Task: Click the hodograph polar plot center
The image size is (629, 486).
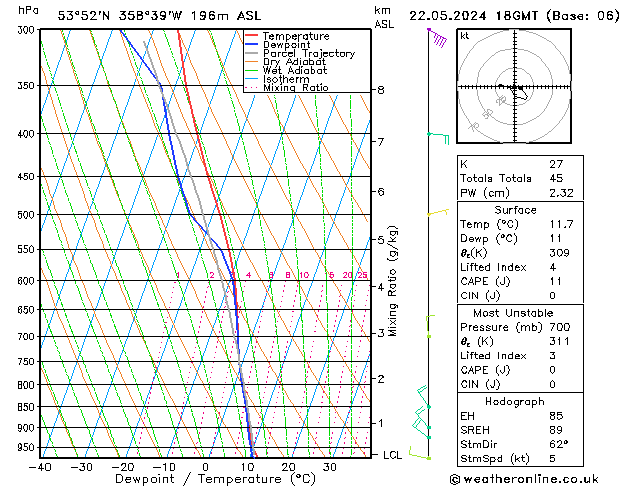Action: [x=515, y=87]
